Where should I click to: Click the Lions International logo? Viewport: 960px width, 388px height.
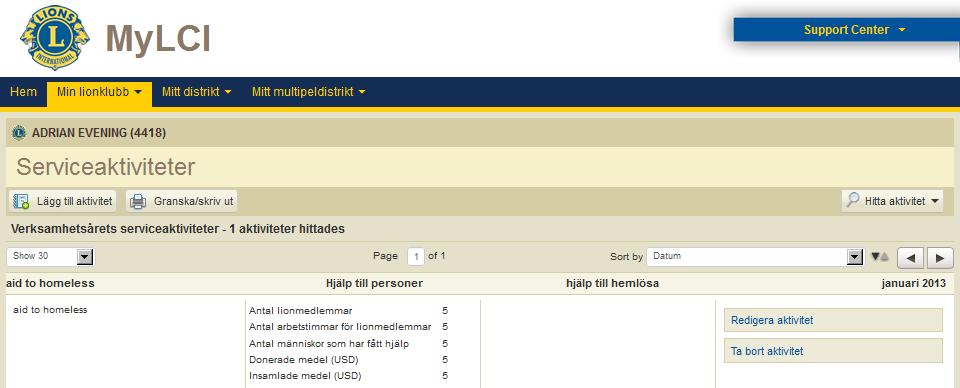pyautogui.click(x=54, y=38)
